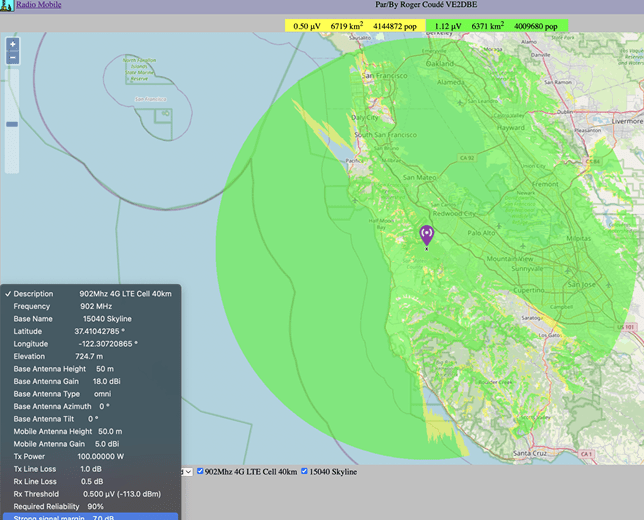Screen dimensions: 644x520
Task: Choose Strong signal margin highlighted entry
Action: pos(90,516)
